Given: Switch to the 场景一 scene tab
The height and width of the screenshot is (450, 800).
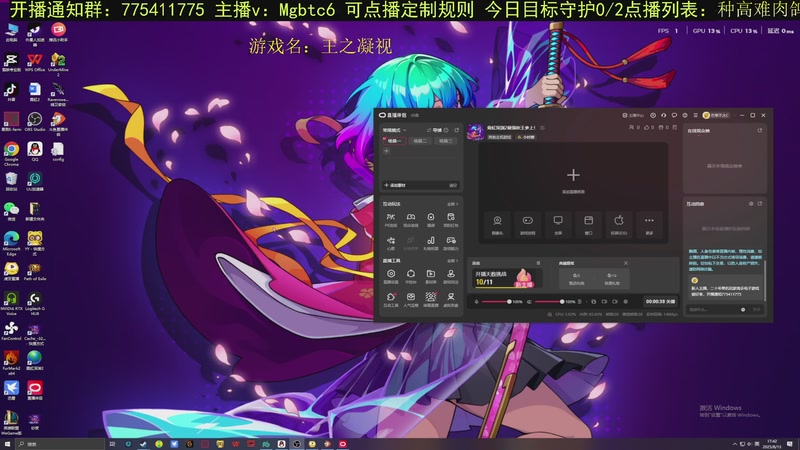Looking at the screenshot, I should (x=395, y=141).
